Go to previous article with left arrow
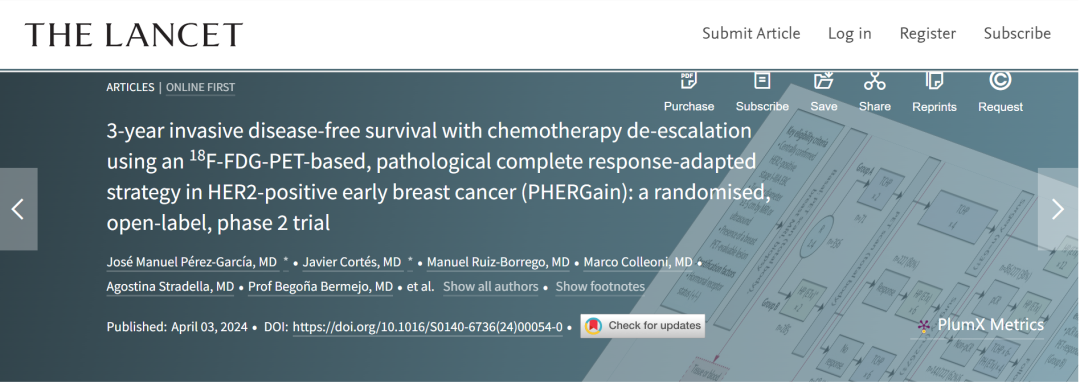The height and width of the screenshot is (383, 1080). point(19,209)
